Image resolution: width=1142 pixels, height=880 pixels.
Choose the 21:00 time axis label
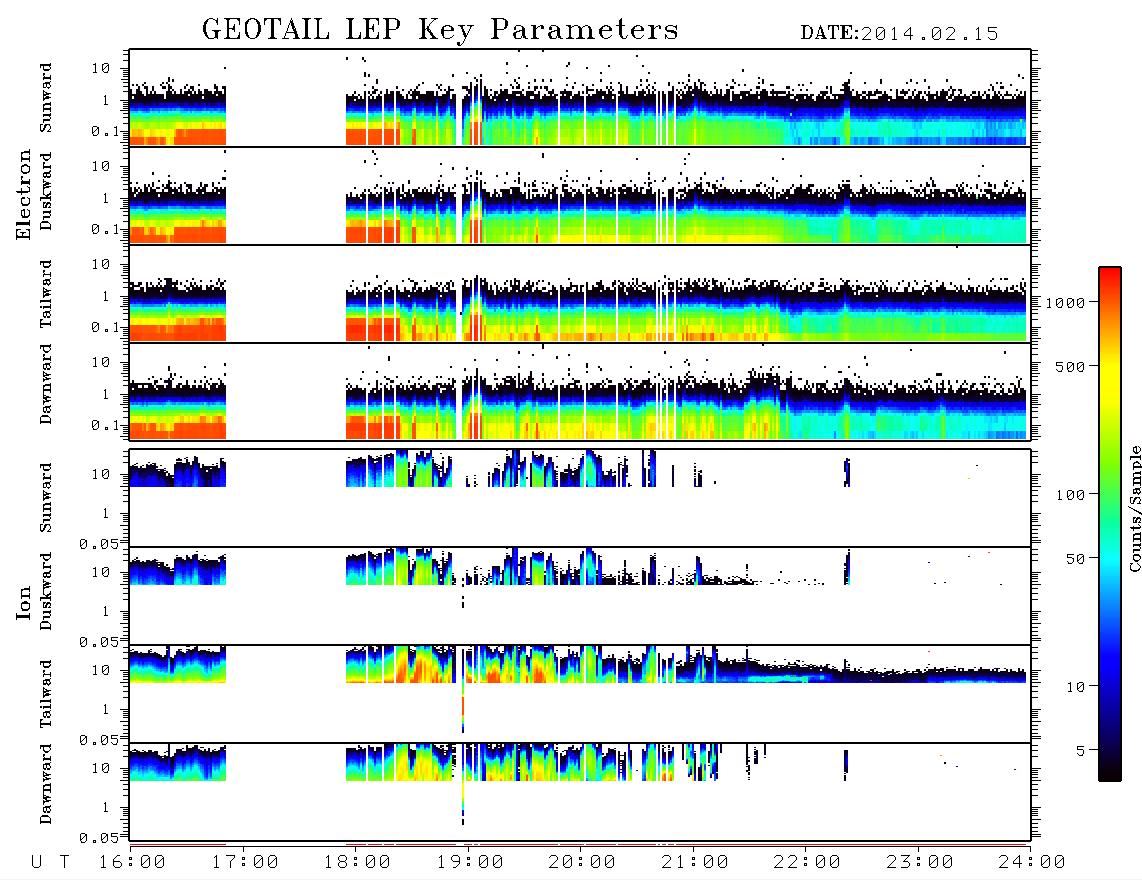point(695,863)
